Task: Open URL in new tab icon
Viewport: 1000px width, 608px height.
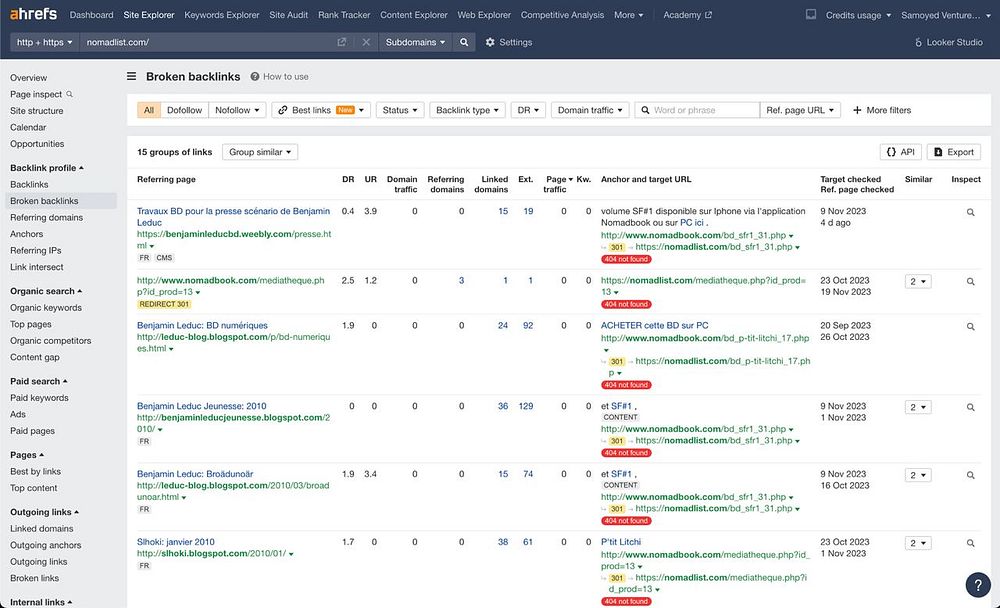Action: point(342,43)
